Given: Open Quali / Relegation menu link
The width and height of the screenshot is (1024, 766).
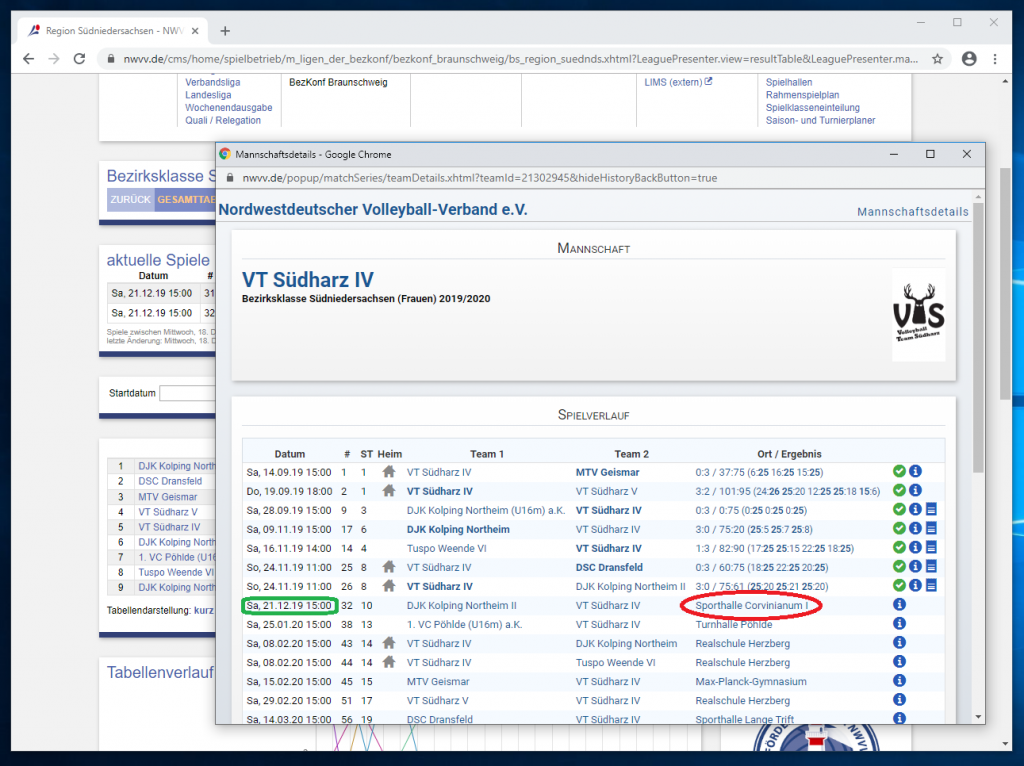Looking at the screenshot, I should (223, 120).
